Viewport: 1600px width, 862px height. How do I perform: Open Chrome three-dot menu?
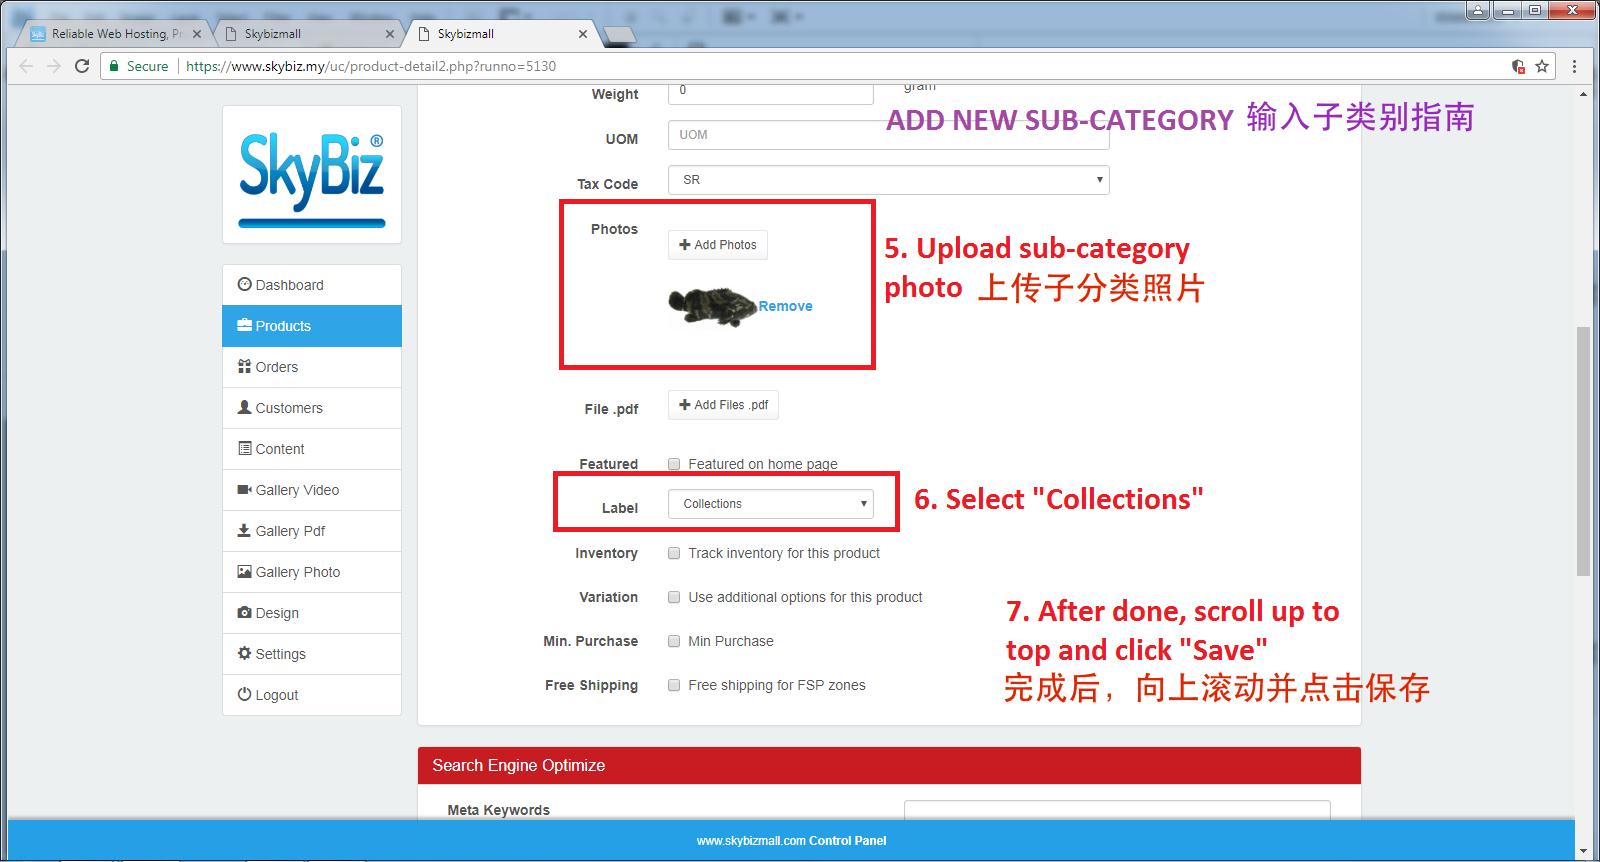click(1574, 66)
